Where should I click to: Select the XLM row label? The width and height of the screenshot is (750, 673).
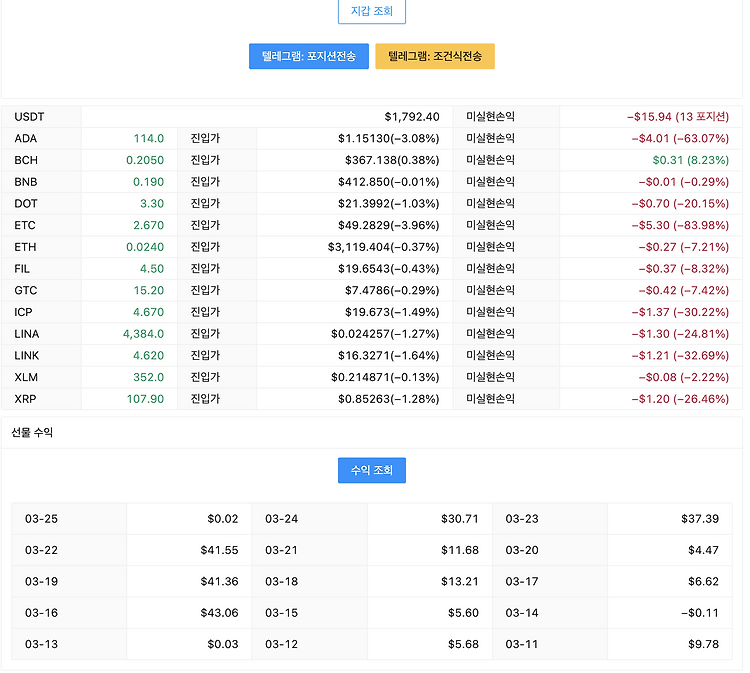(26, 377)
